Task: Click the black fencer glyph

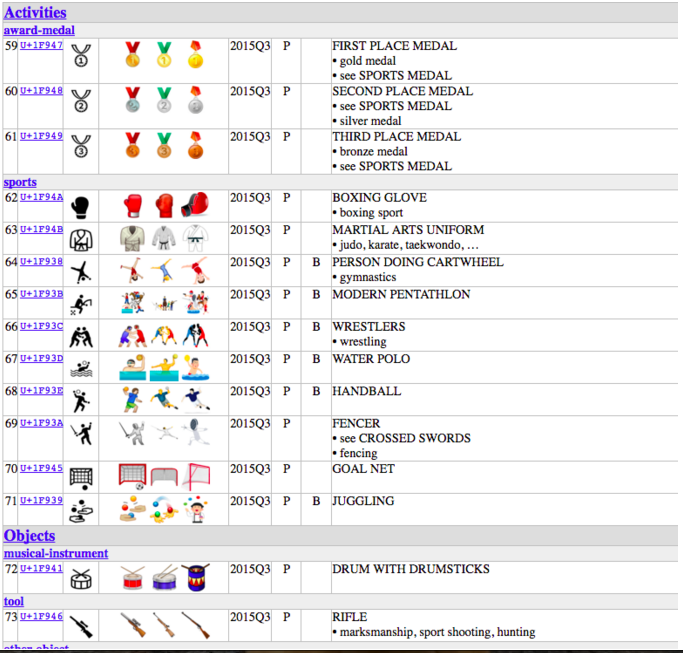Action: 82,434
